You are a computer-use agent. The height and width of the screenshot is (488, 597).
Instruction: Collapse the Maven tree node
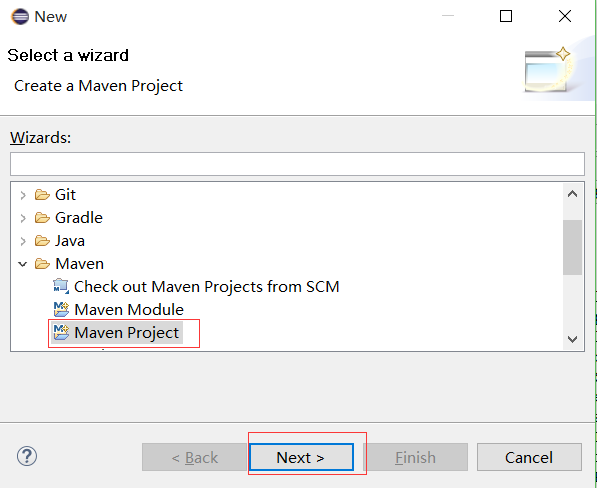[23, 264]
